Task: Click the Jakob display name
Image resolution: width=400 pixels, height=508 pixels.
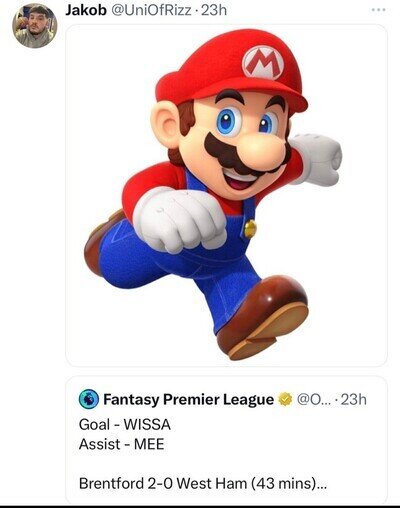Action: tap(85, 10)
